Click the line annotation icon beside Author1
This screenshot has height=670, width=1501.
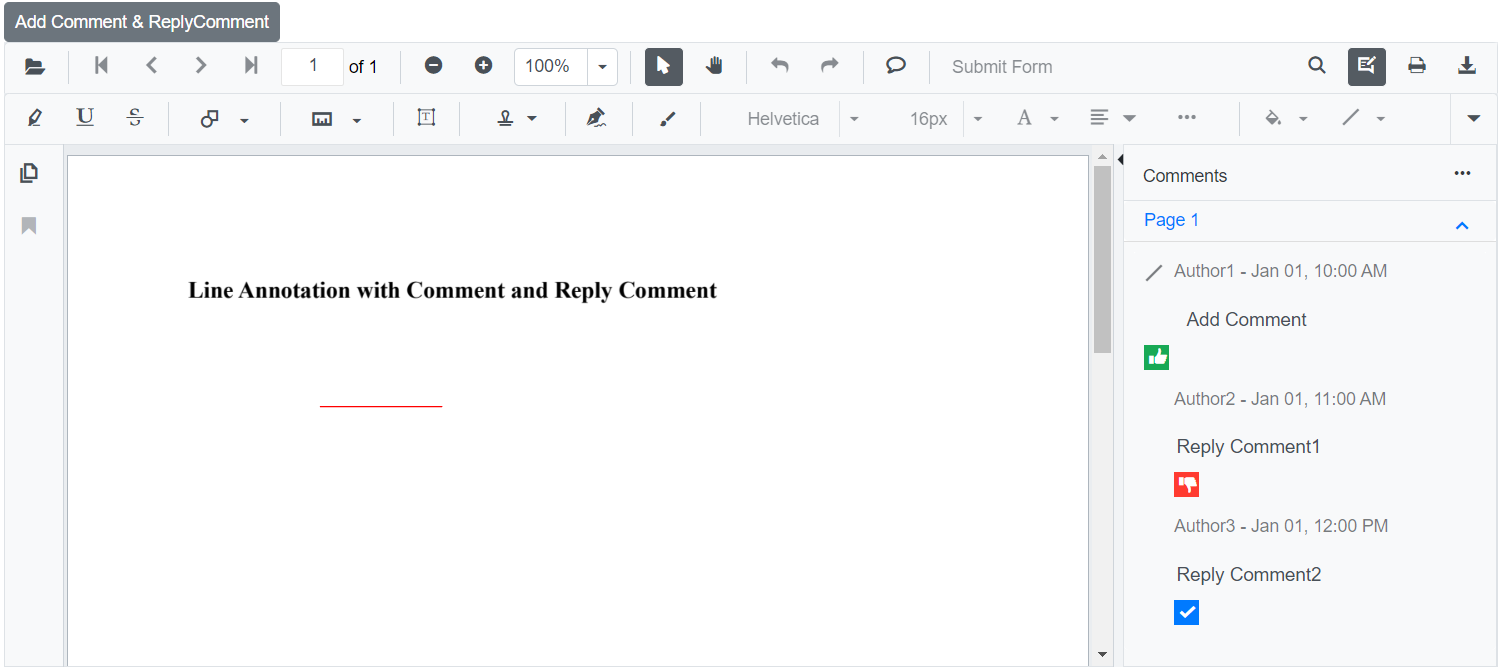coord(1154,272)
